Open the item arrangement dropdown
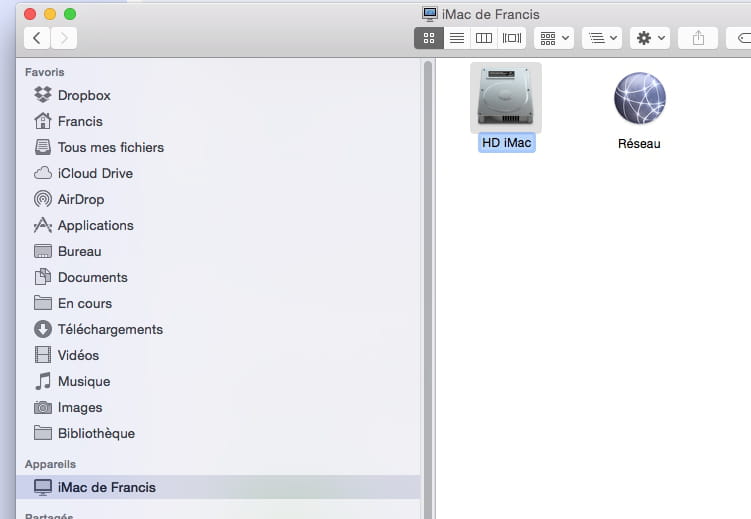The width and height of the screenshot is (751, 519). click(554, 38)
